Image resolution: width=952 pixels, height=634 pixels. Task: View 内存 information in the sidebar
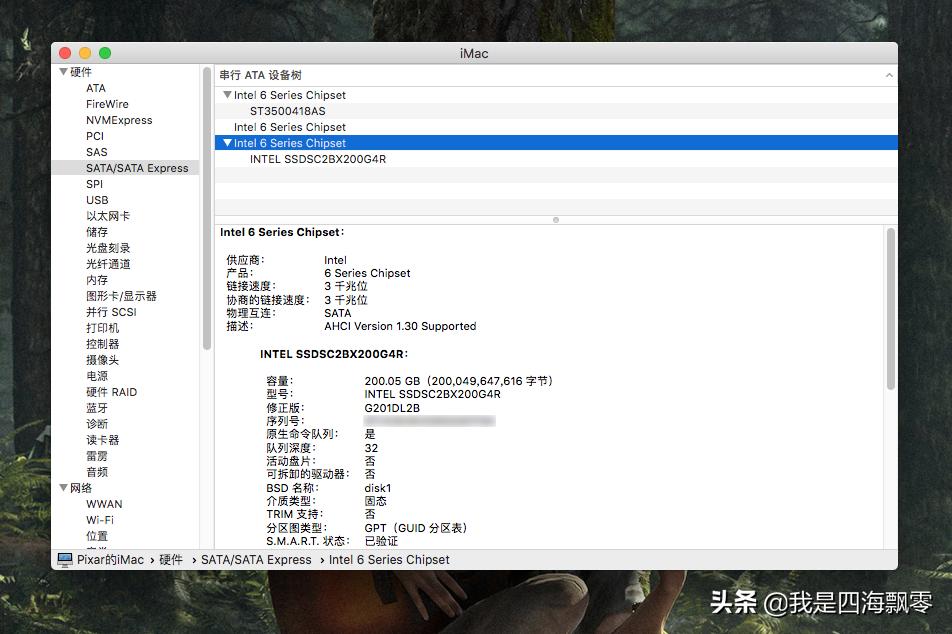coord(96,280)
